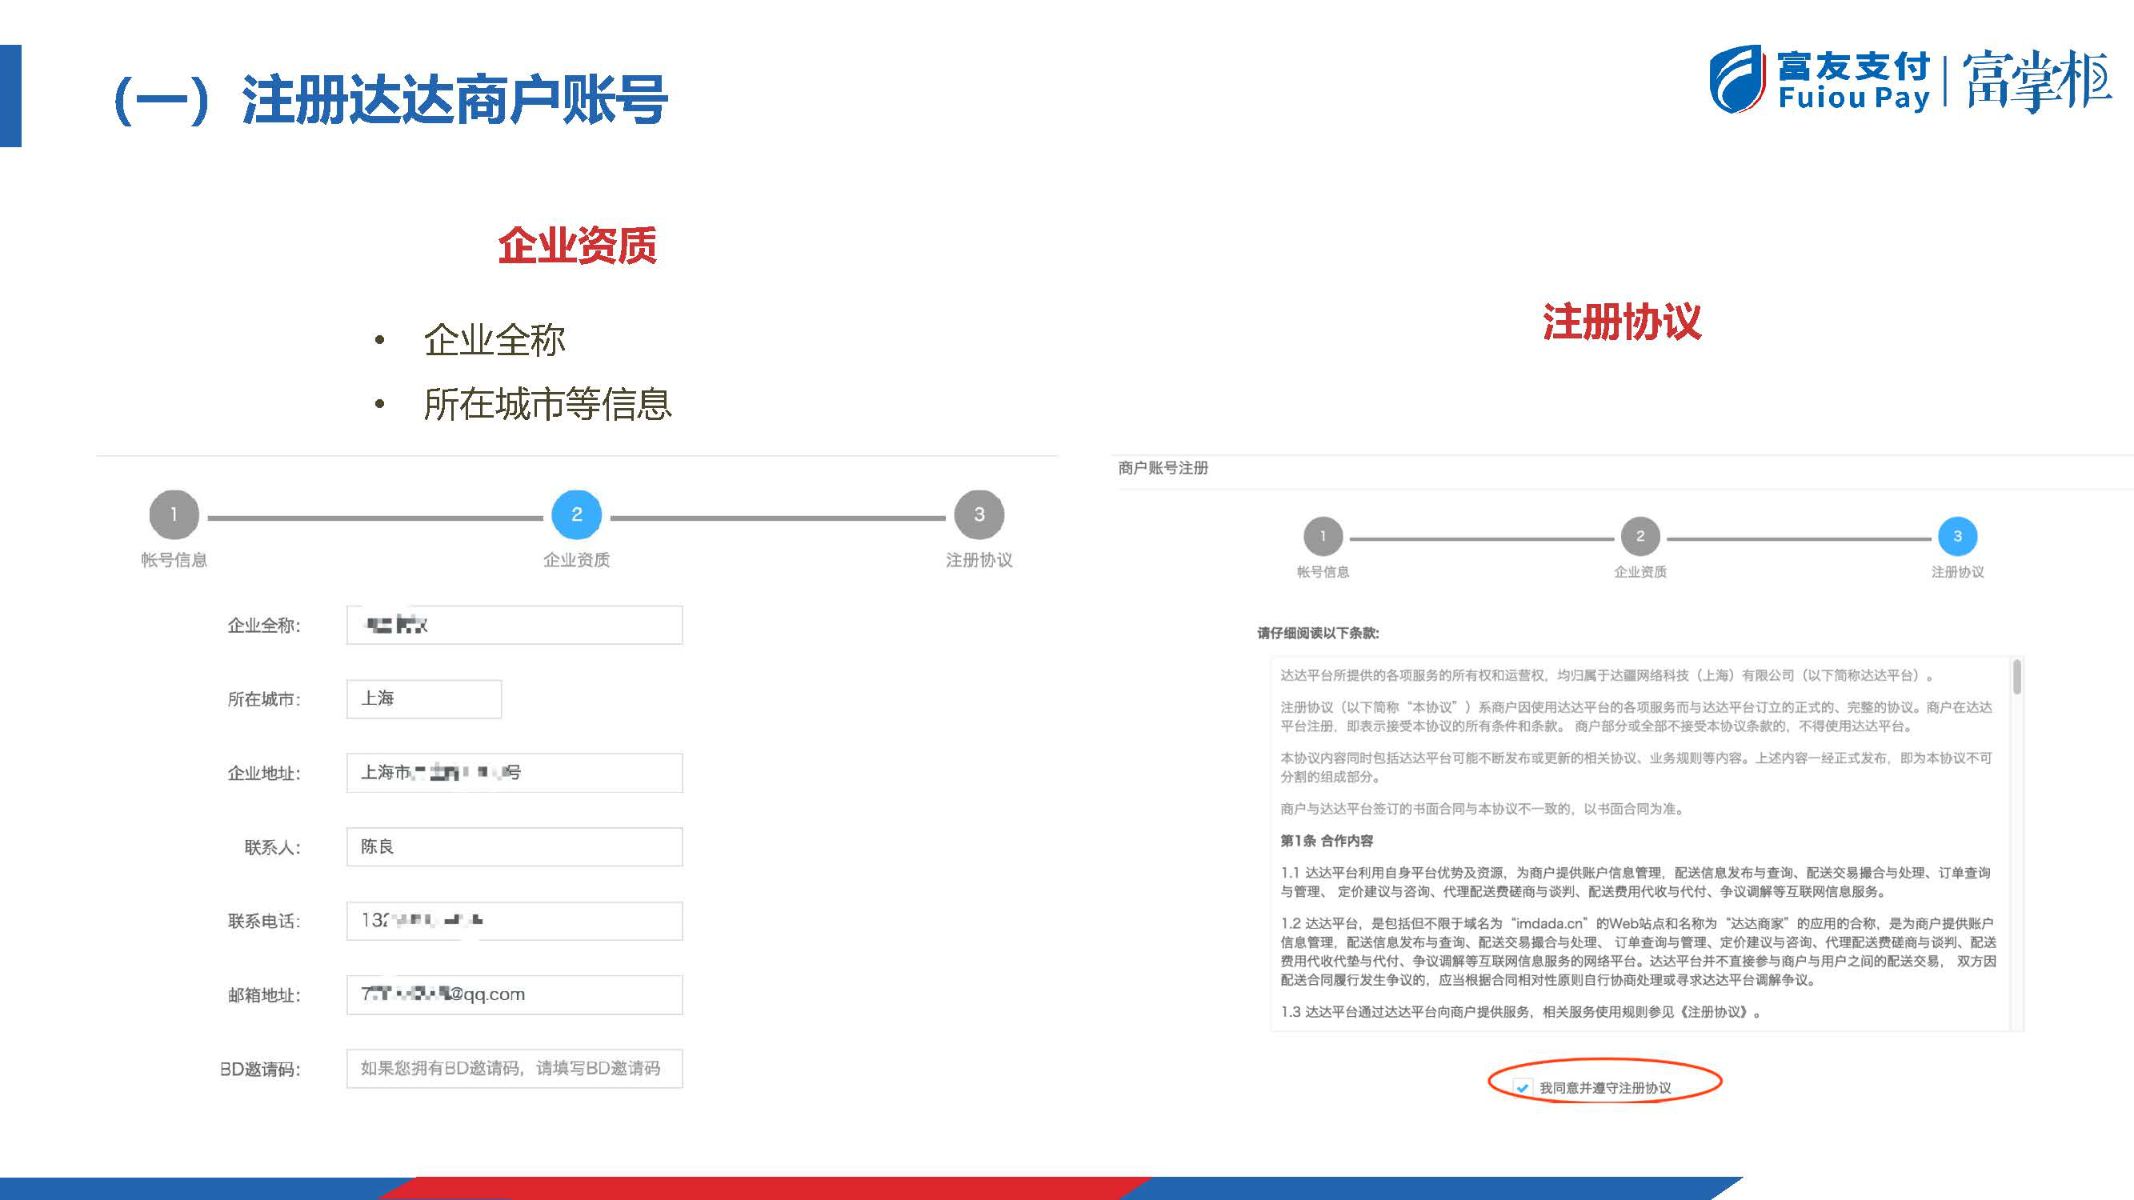Click the 企业地址: form label
The image size is (2134, 1200).
click(264, 774)
